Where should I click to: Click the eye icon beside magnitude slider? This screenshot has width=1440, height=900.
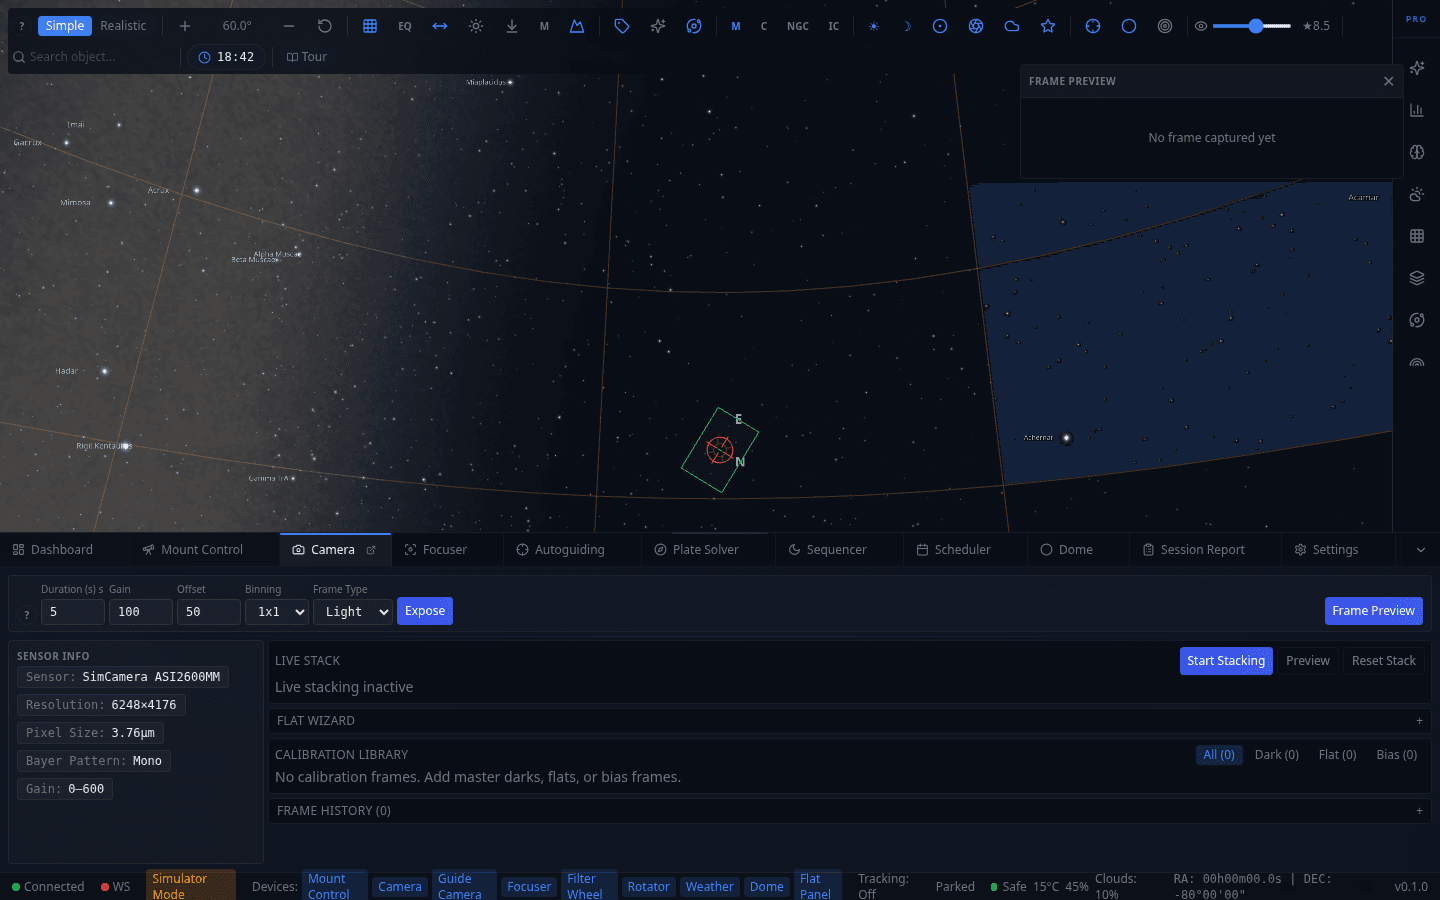point(1201,26)
